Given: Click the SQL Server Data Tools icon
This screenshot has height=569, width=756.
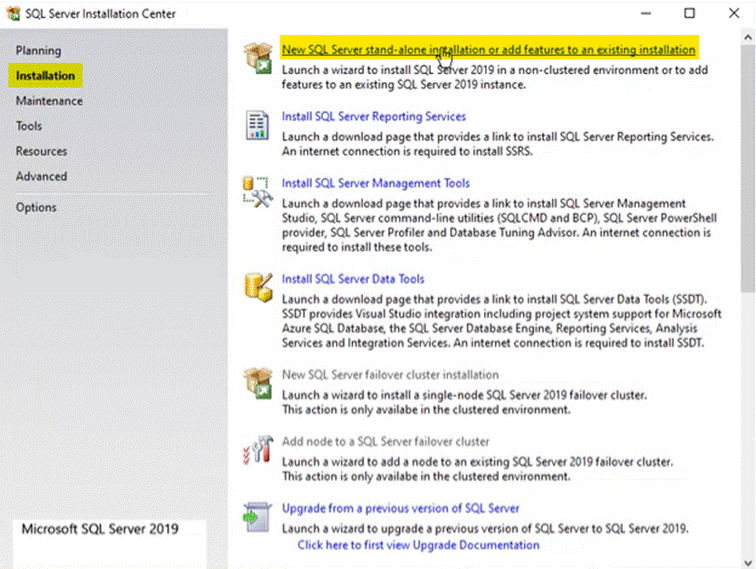Looking at the screenshot, I should (x=258, y=287).
